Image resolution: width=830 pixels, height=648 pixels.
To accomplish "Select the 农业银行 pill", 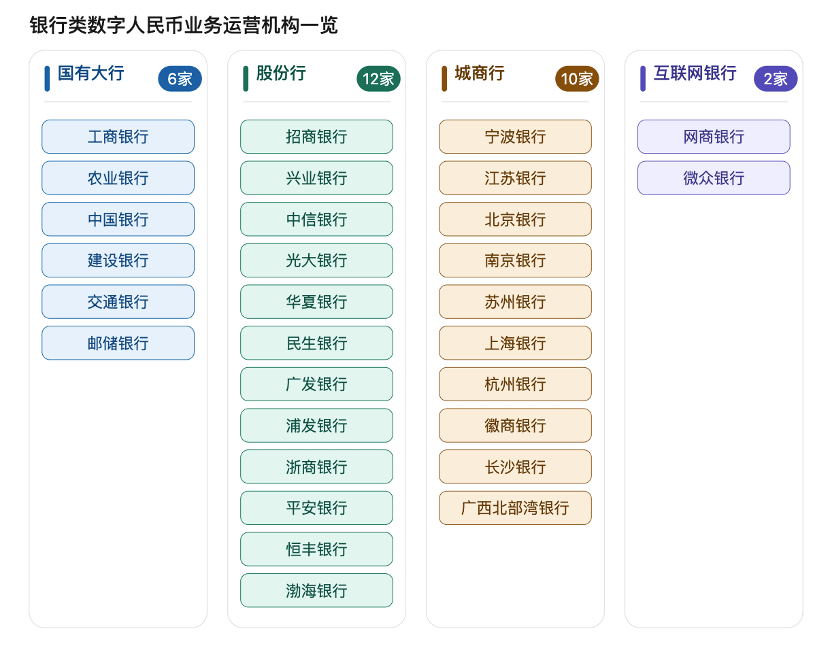I will [x=118, y=178].
